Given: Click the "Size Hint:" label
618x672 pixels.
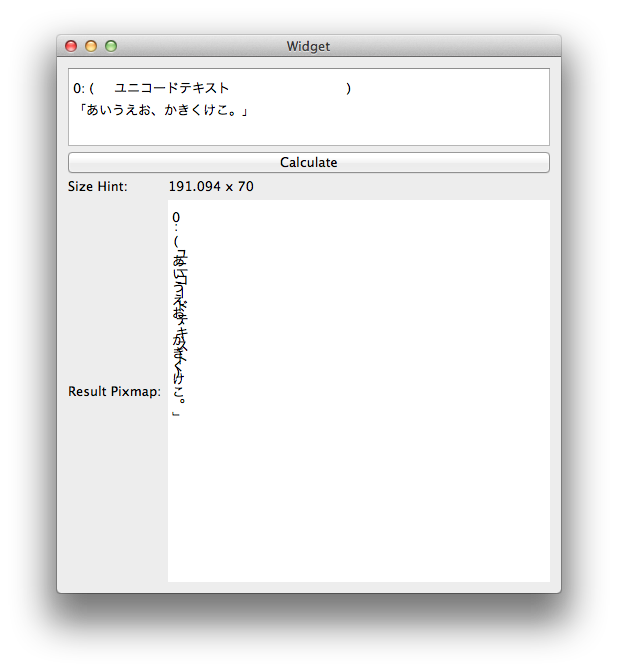Looking at the screenshot, I should tap(98, 187).
